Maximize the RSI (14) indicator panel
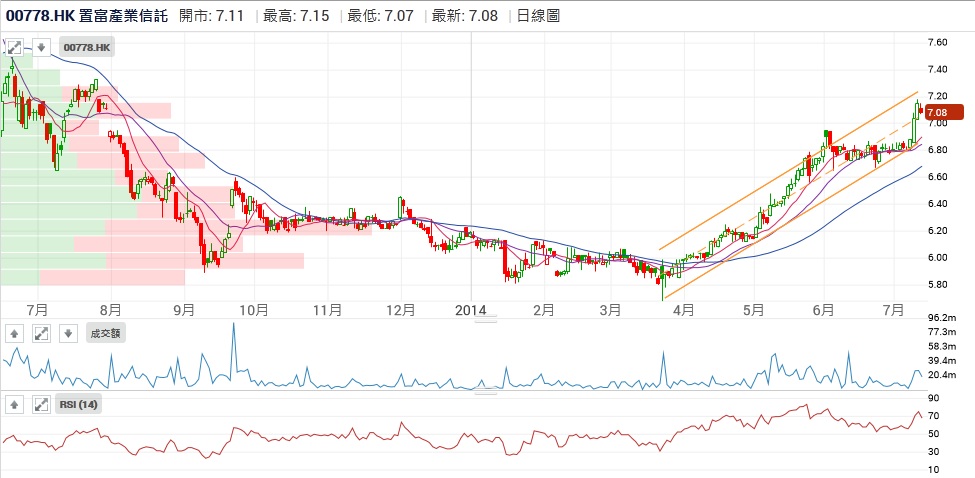 [41, 405]
